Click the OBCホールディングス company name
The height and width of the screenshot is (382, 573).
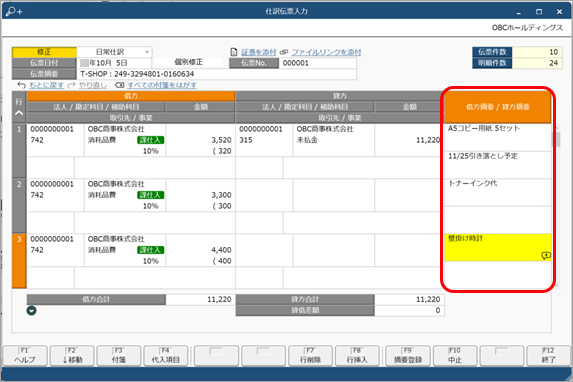(x=527, y=28)
